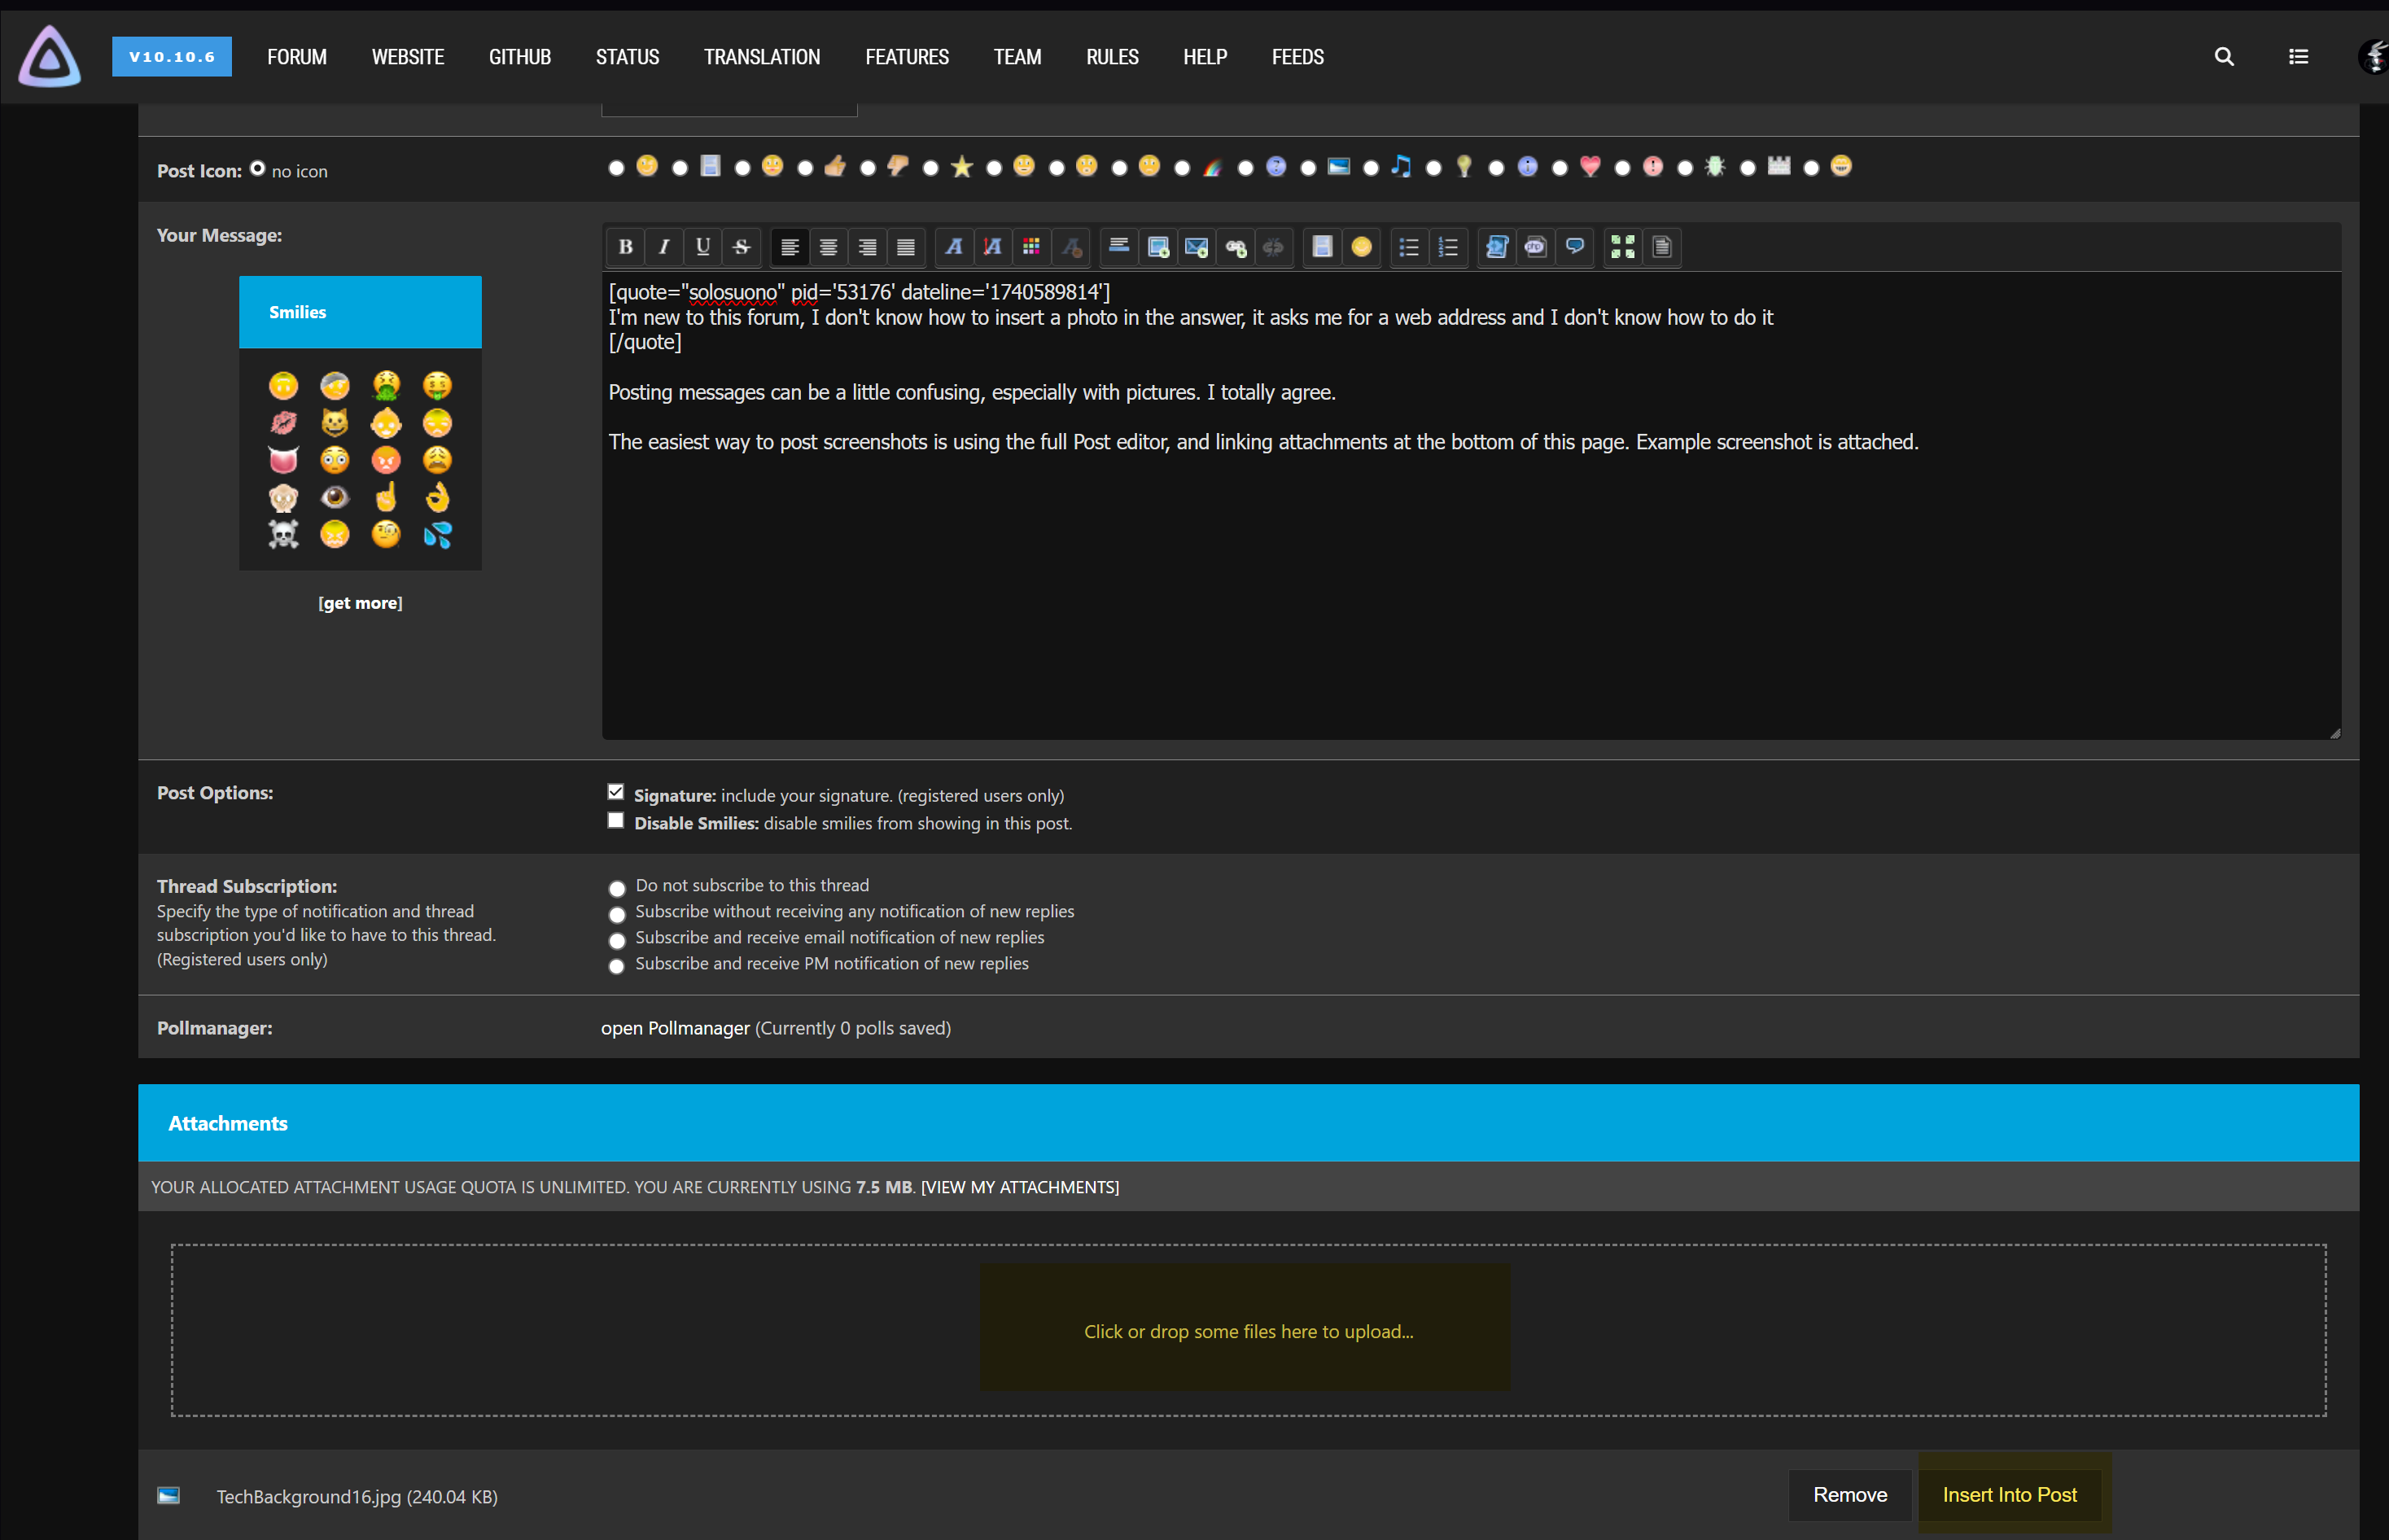Viewport: 2389px width, 1540px height.
Task: Uncheck the Signature checkbox
Action: (616, 792)
